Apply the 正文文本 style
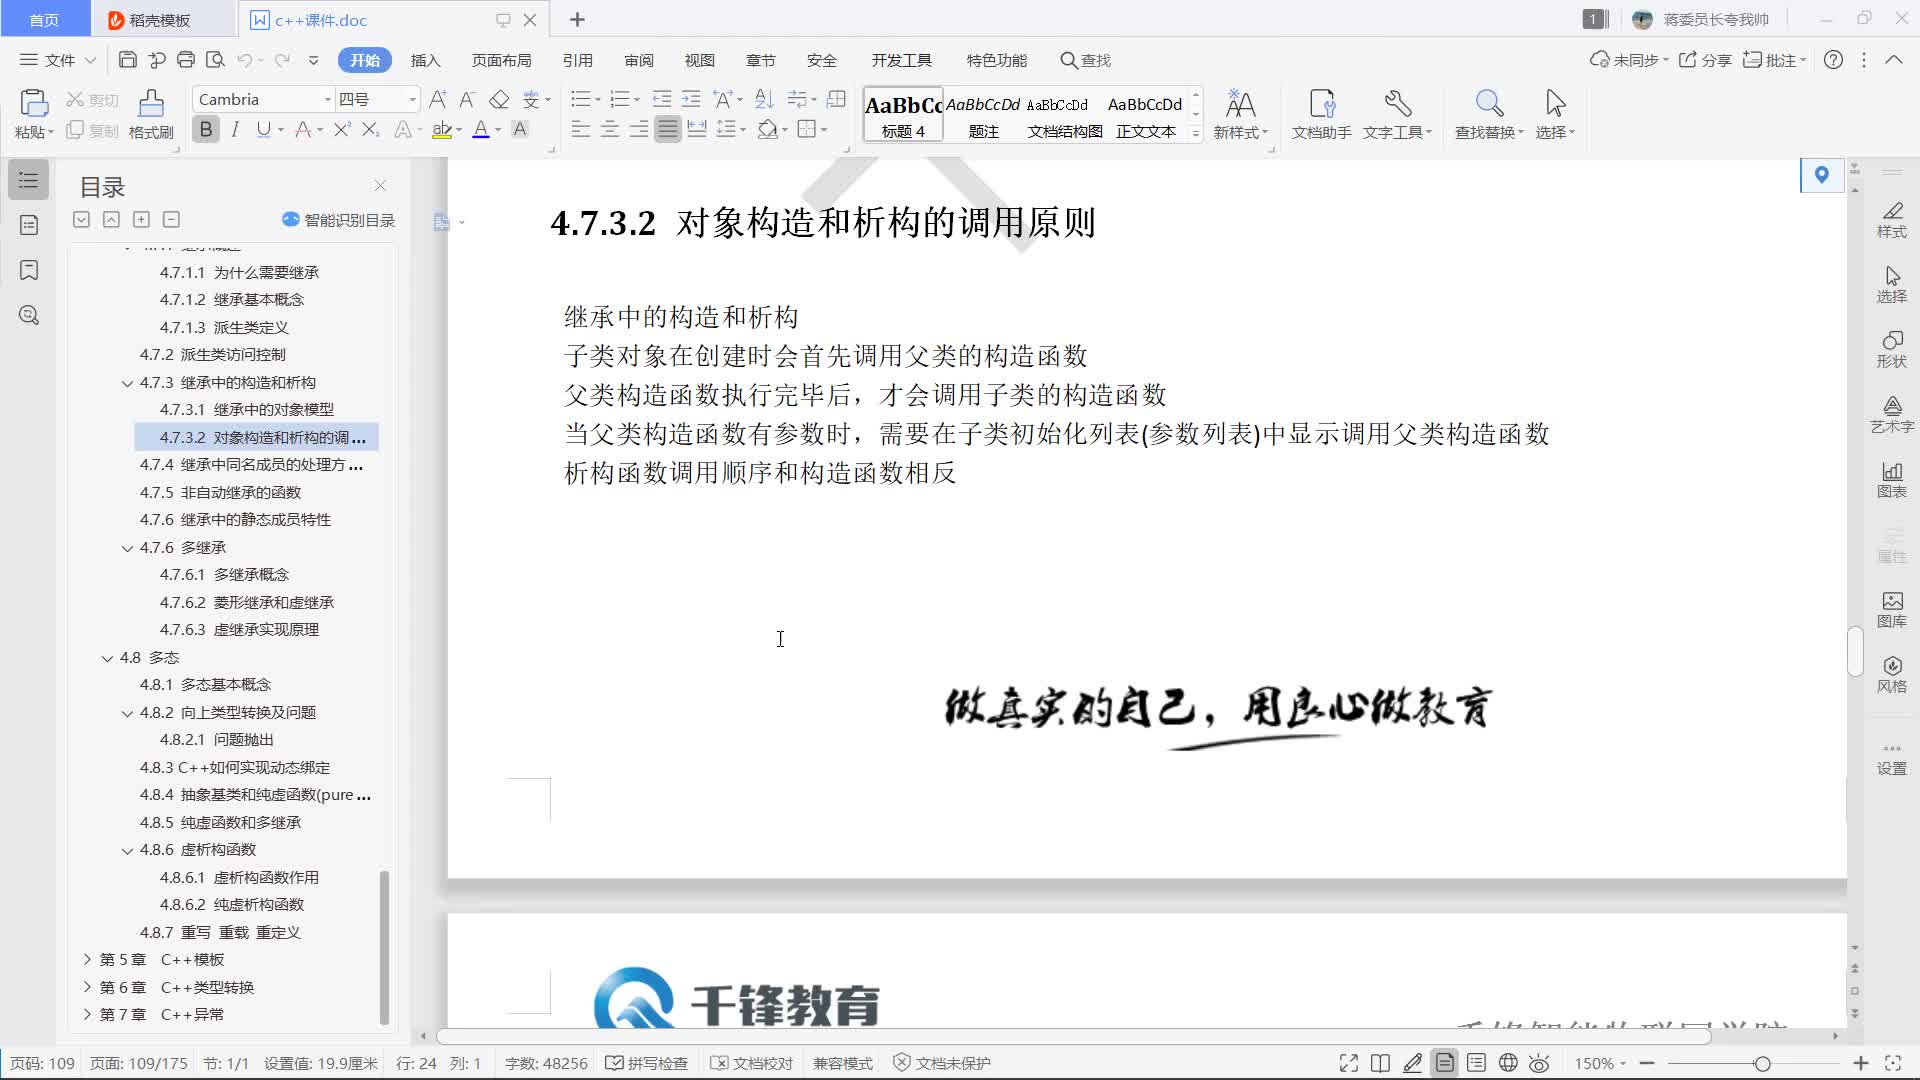Viewport: 1920px width, 1080px height. [1145, 115]
